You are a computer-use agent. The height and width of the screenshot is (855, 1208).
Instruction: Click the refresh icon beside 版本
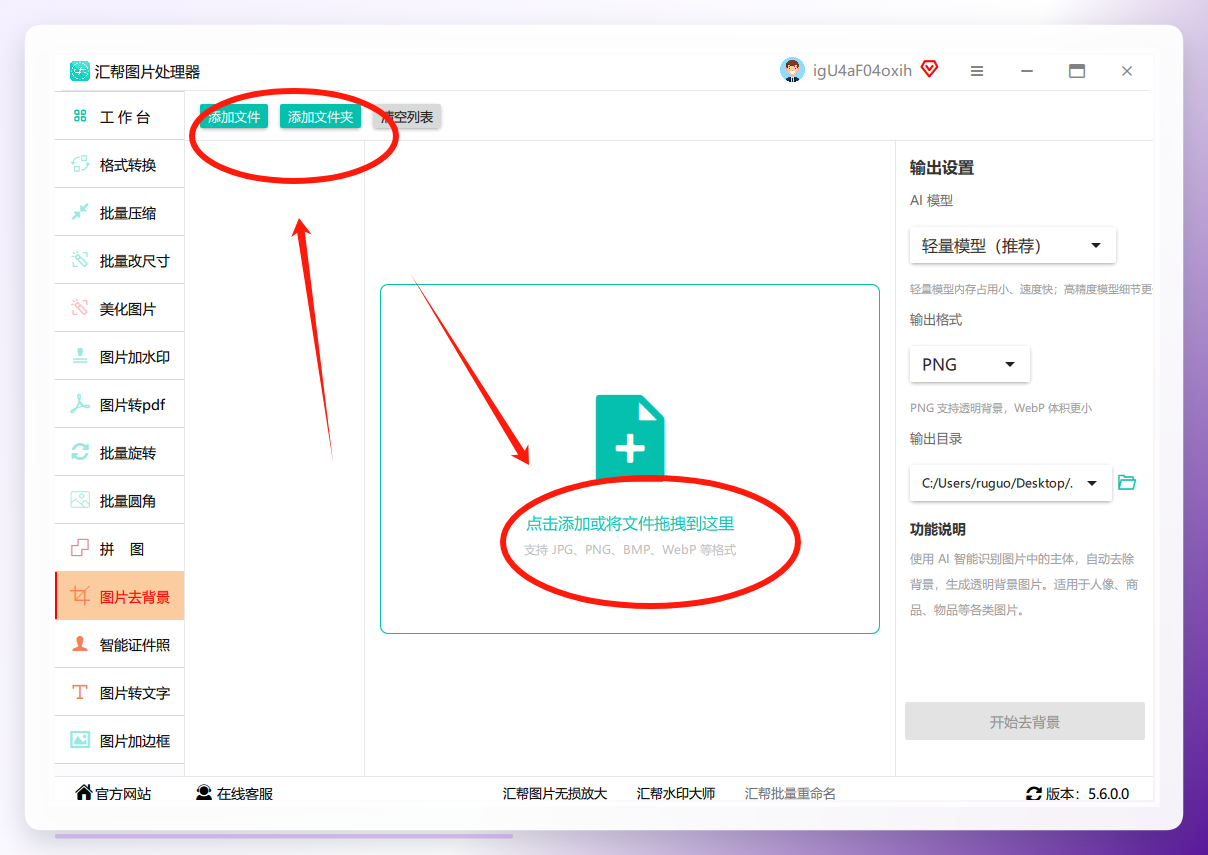(x=1034, y=794)
